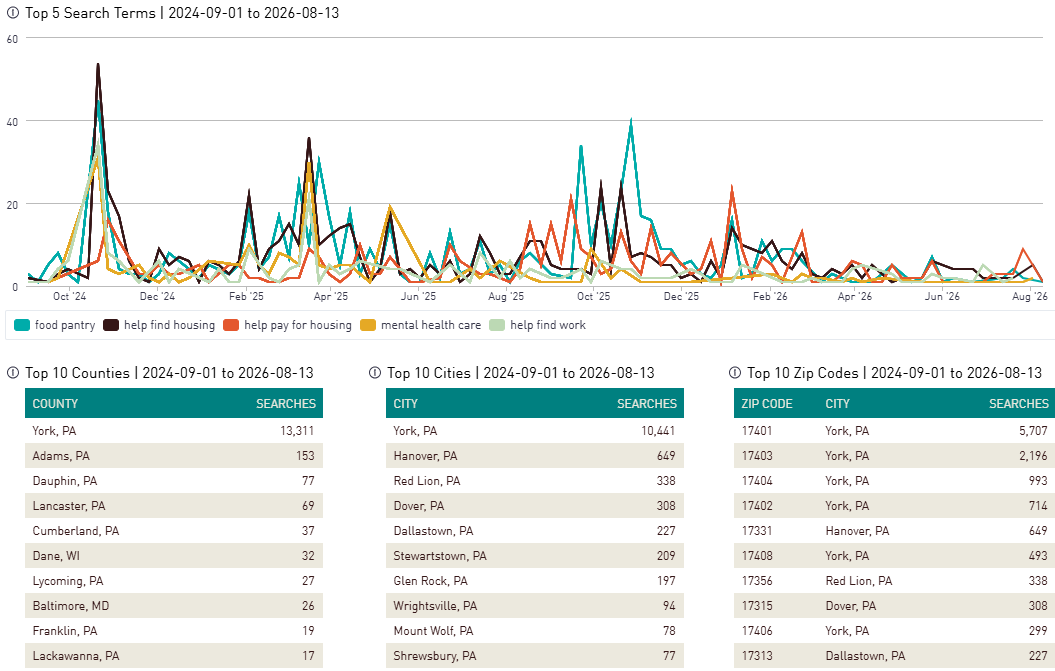Select zip code 17356 row
Screen dimensions: 1055x671
(894, 581)
